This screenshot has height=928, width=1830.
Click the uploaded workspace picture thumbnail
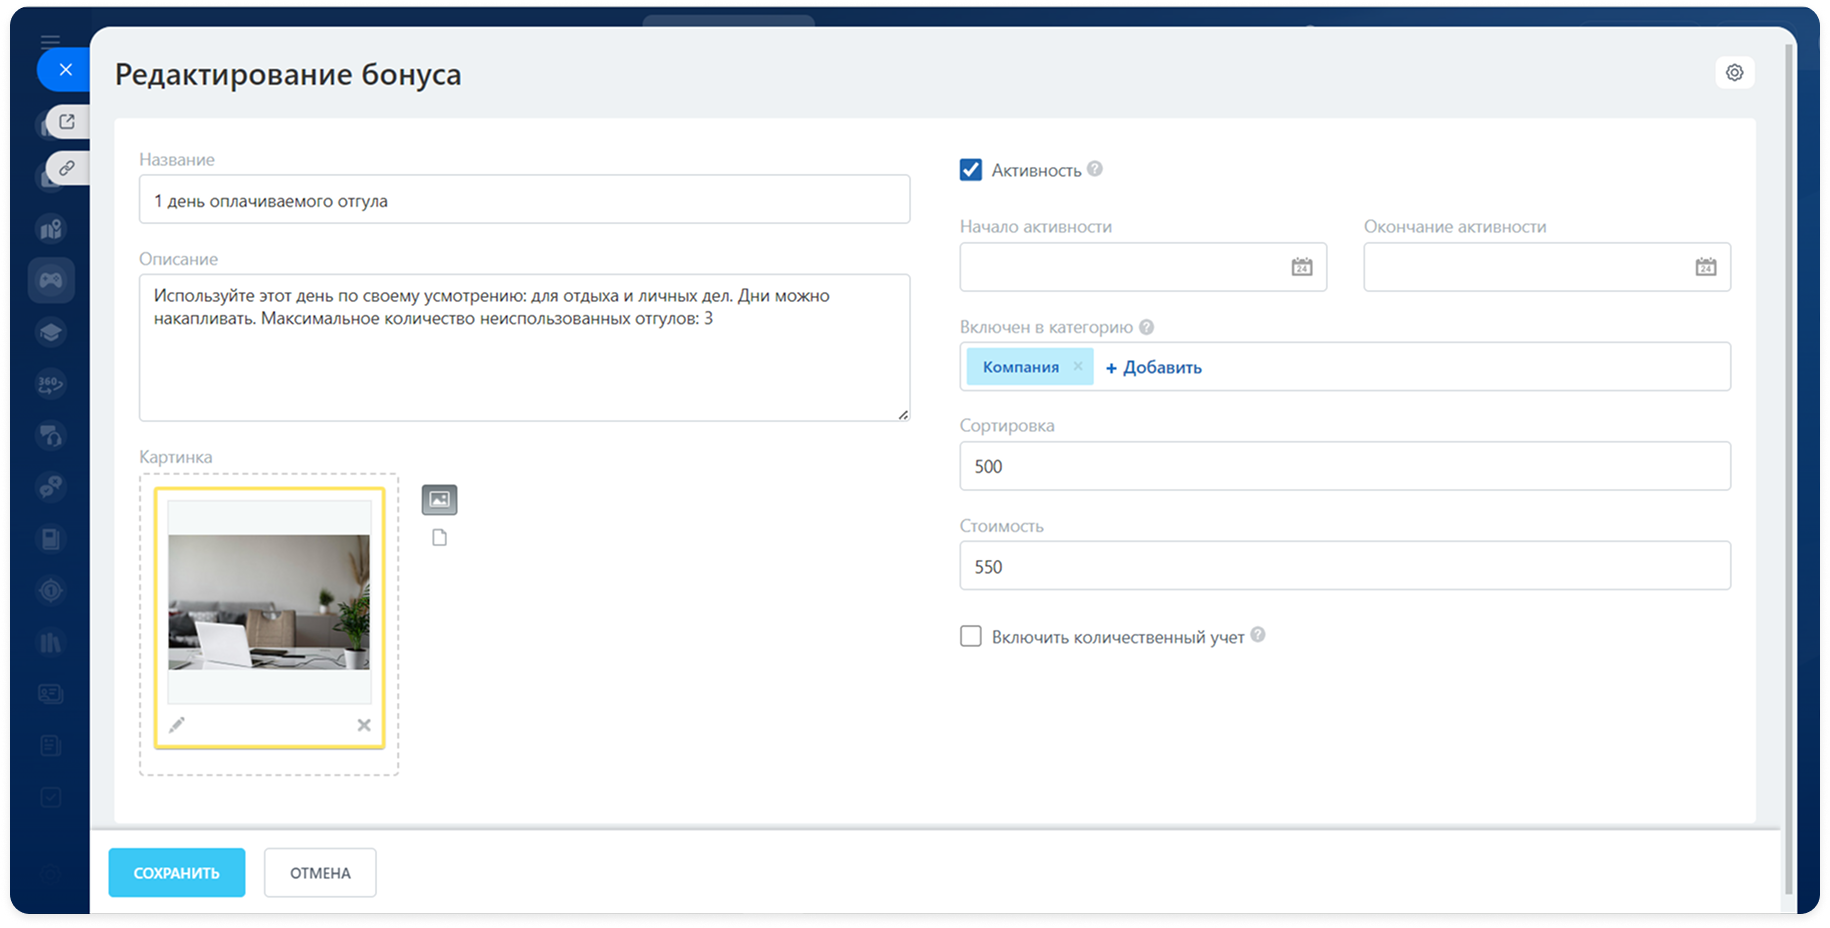[269, 602]
